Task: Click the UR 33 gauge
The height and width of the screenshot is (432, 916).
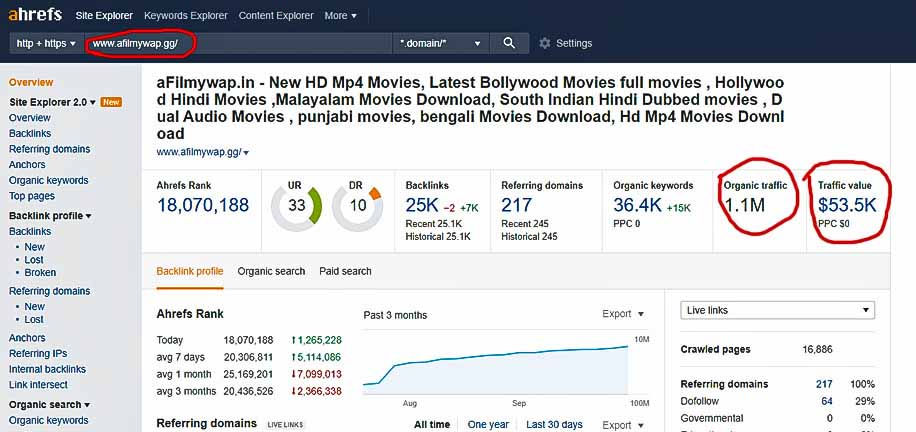Action: click(x=297, y=206)
